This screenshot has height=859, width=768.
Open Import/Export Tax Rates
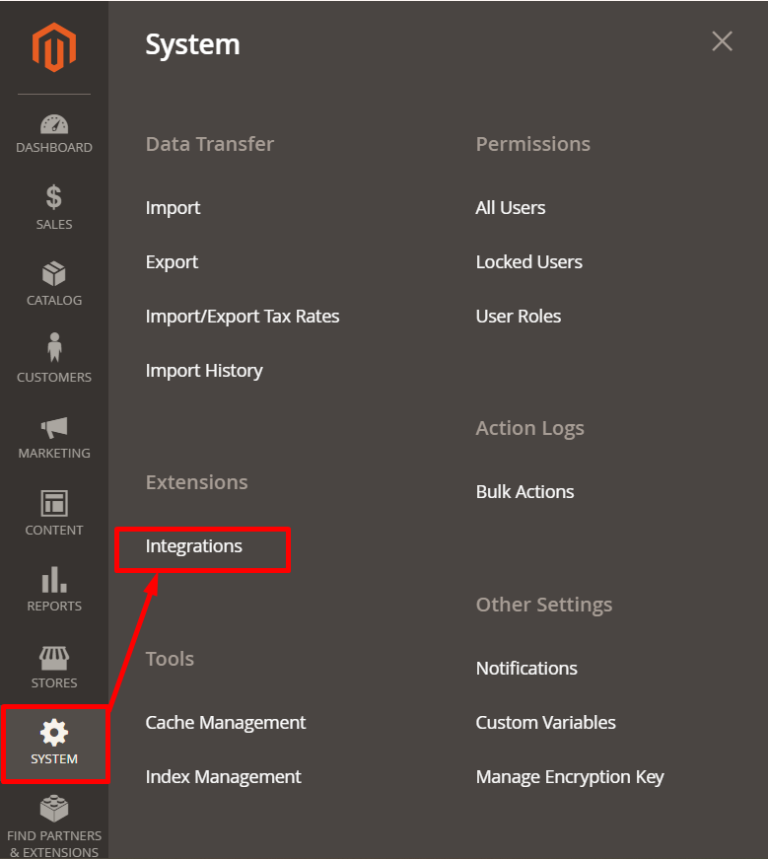(243, 315)
